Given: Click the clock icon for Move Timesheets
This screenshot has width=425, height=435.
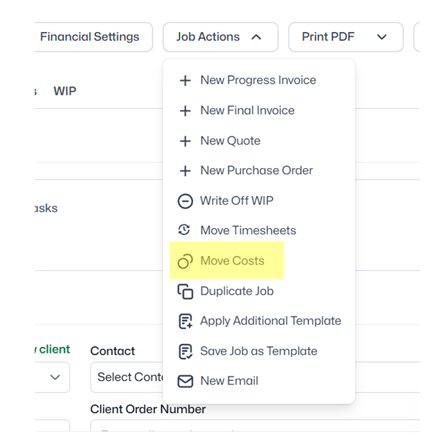Looking at the screenshot, I should 184,230.
